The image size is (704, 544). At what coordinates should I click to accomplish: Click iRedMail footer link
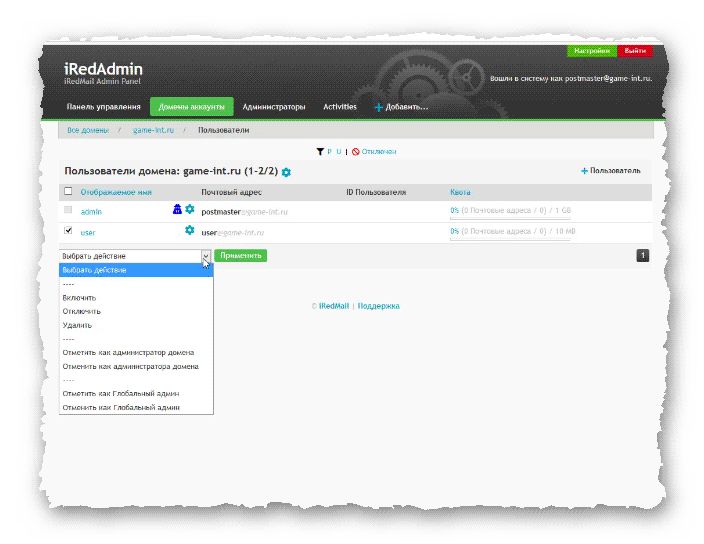pyautogui.click(x=334, y=306)
